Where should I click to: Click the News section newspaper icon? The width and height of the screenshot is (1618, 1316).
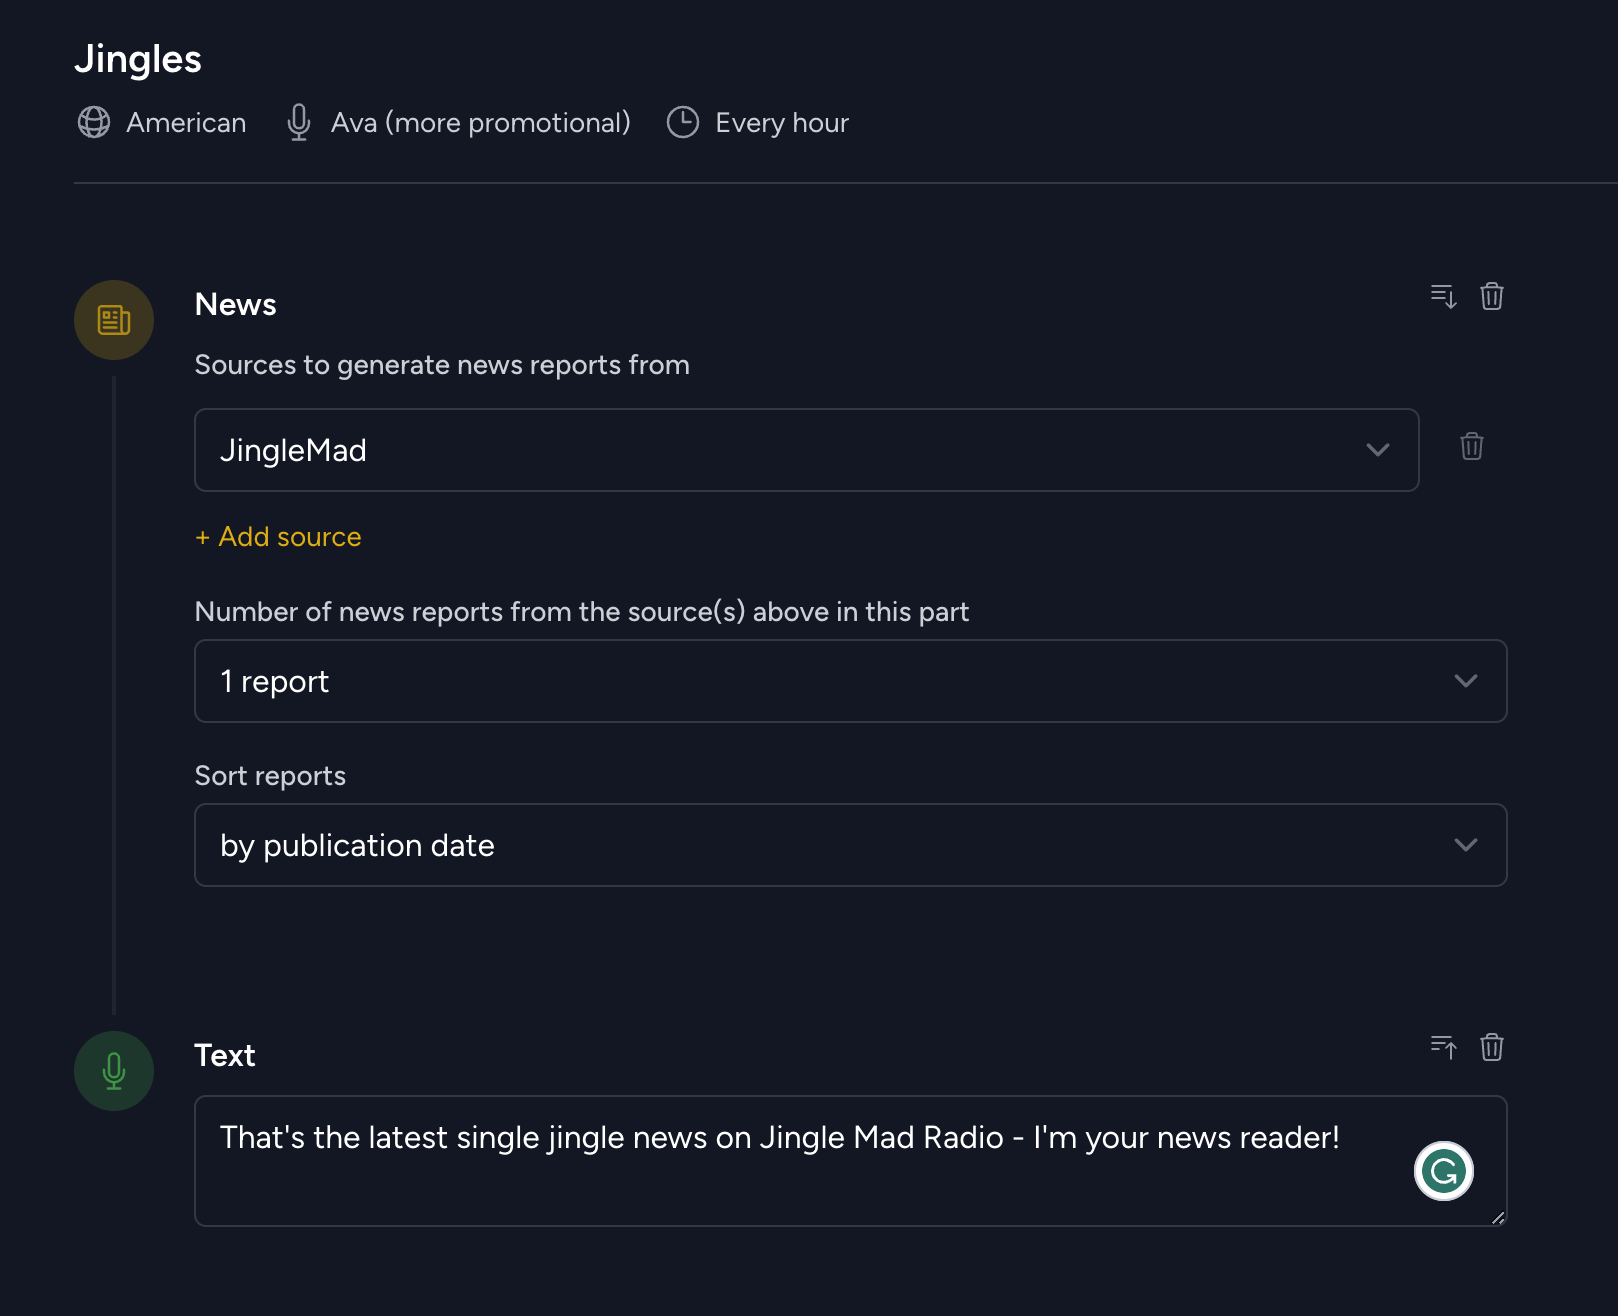(x=114, y=320)
